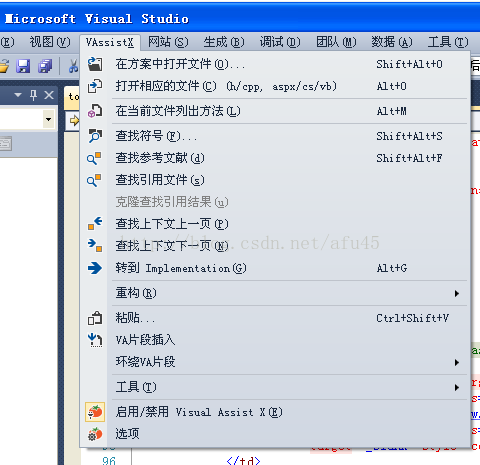480x465 pixels.
Task: Click the Open folder toolbar icon
Action: click(4, 66)
